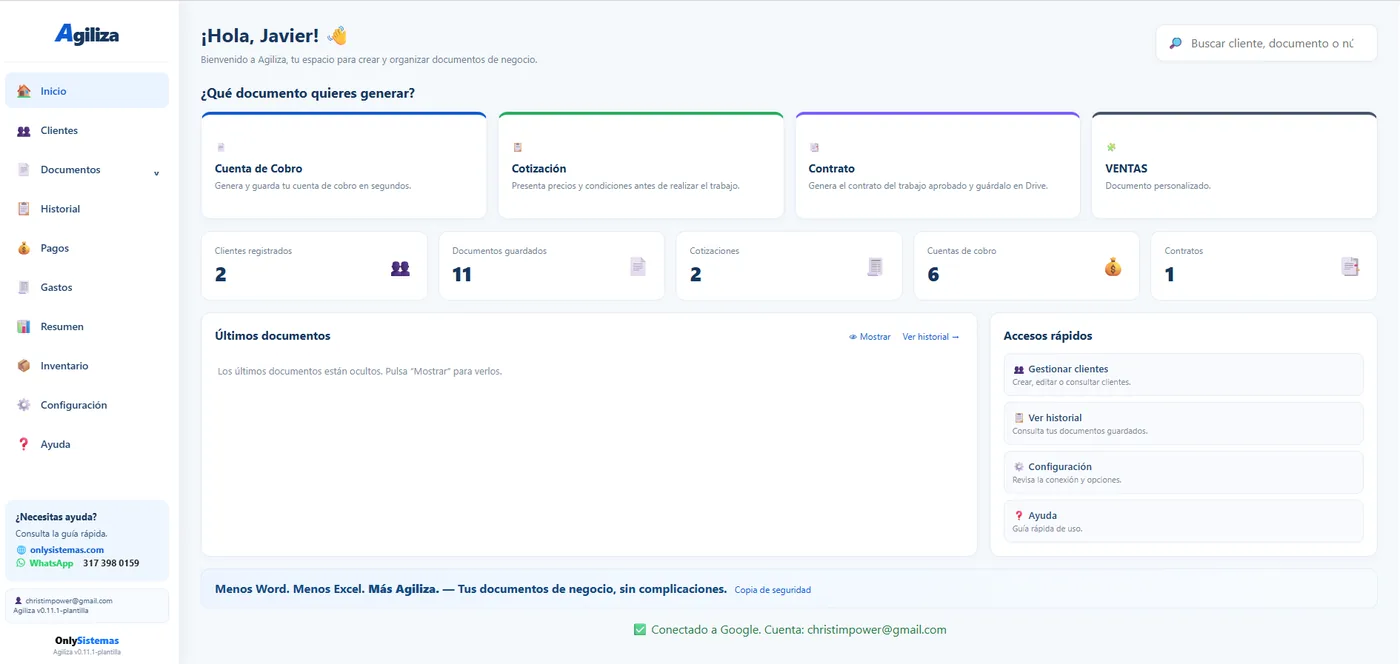The image size is (1400, 664).
Task: Show the hidden Últimos documentos list
Action: [870, 337]
